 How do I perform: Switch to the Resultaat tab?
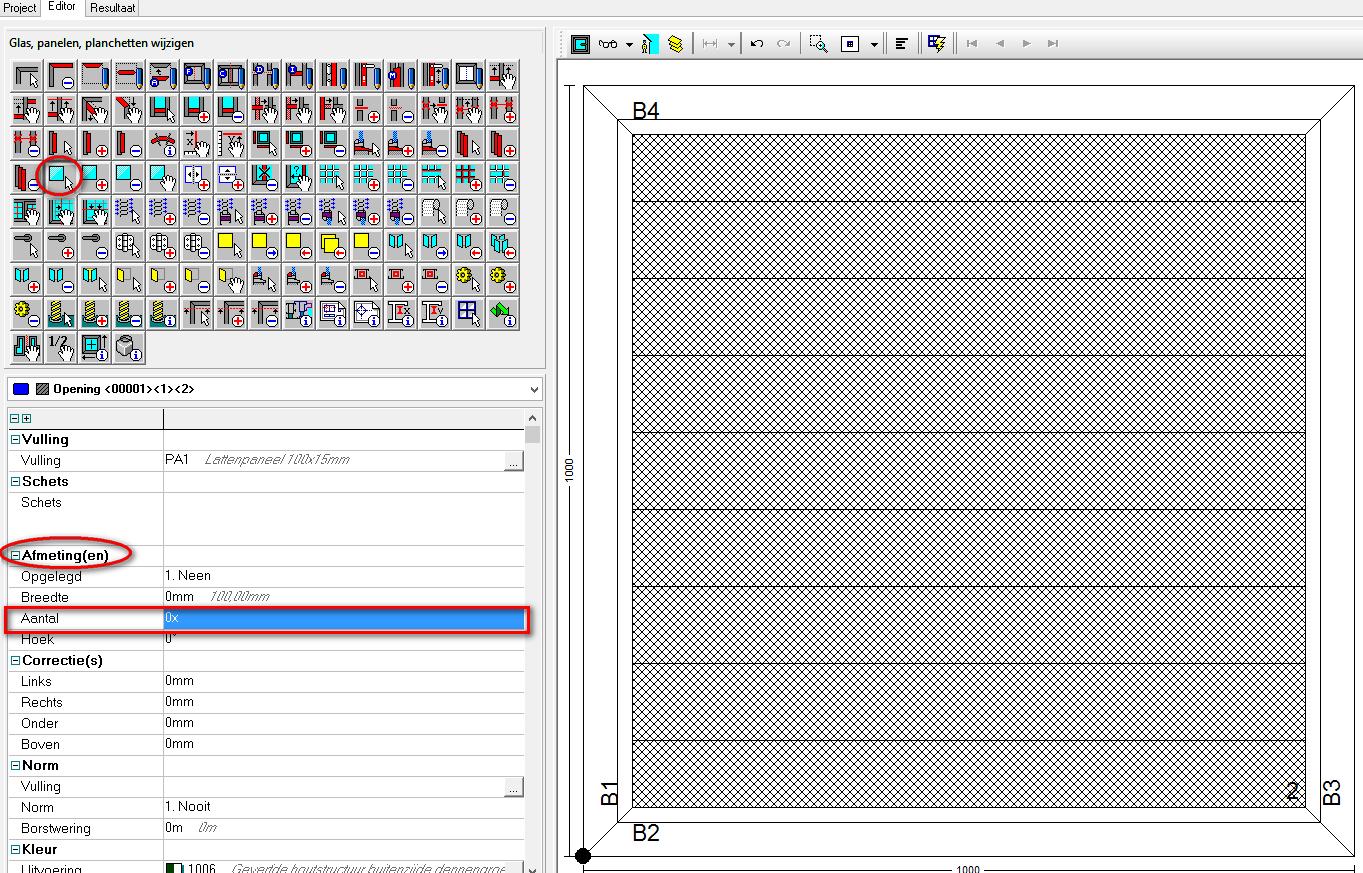112,8
